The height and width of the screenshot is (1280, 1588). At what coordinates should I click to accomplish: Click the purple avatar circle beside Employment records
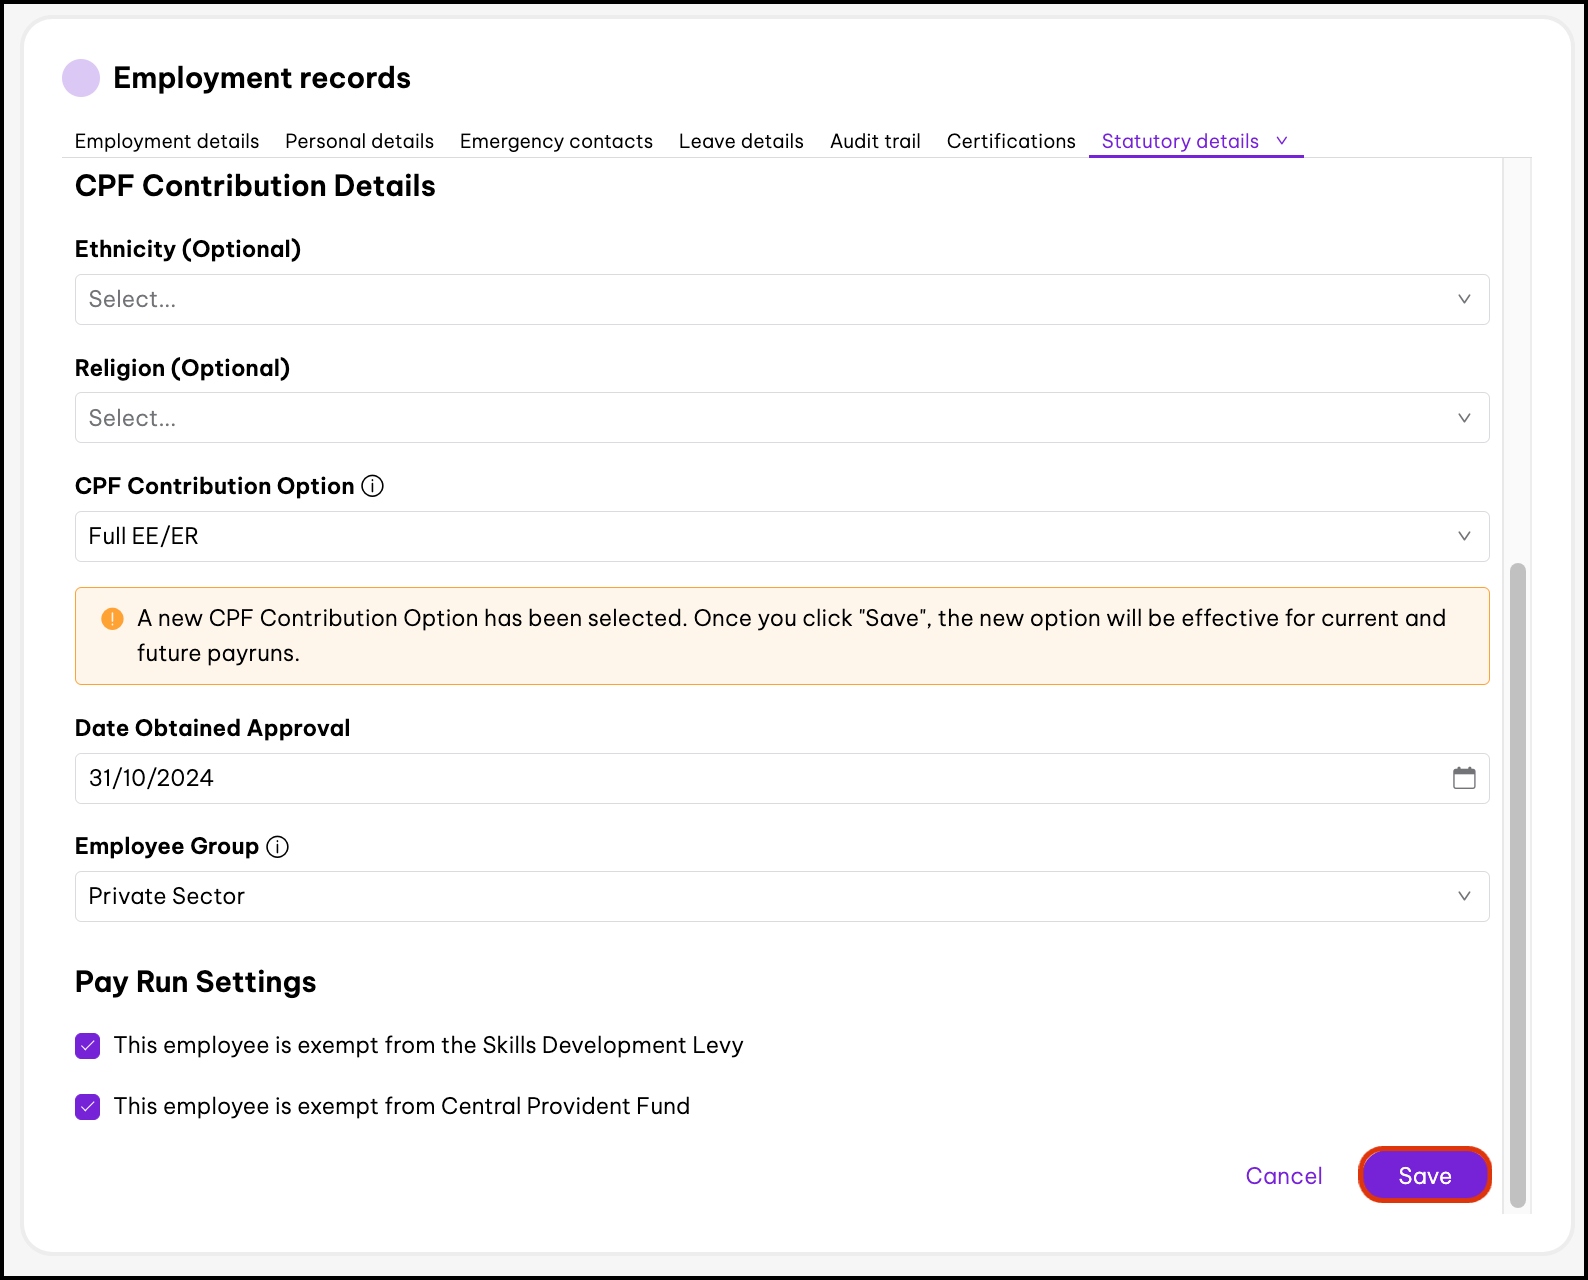(81, 78)
